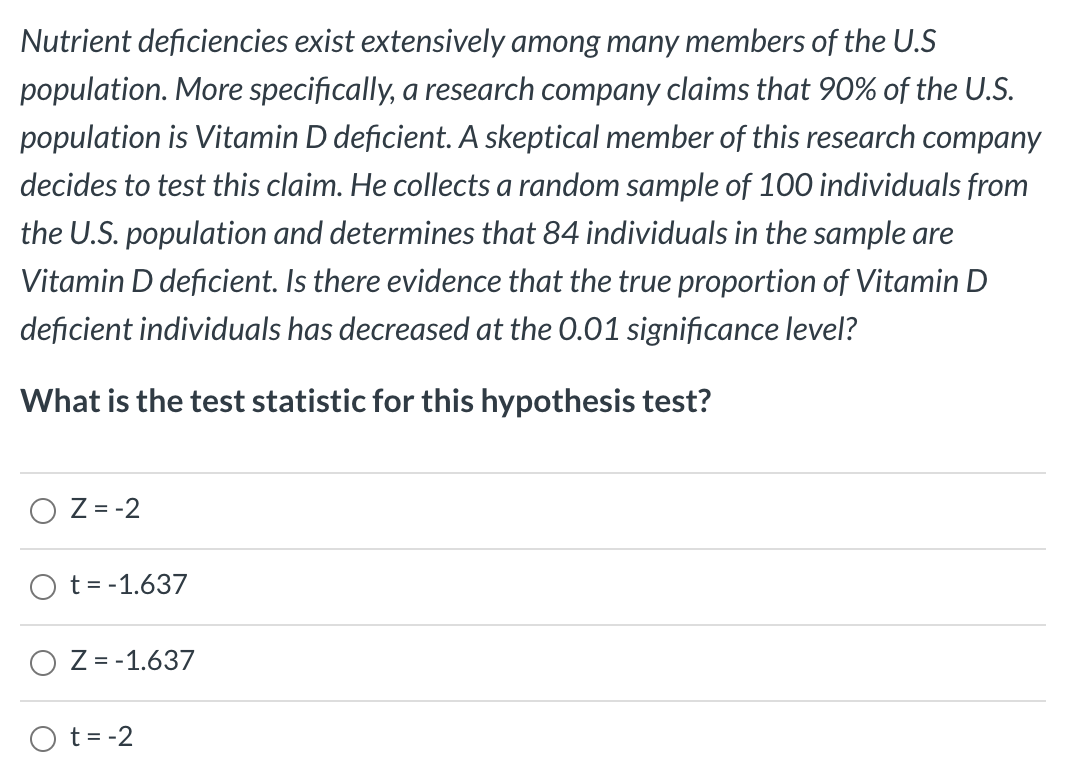Screen dimensions: 1066x780
Task: Click the 't = -1.637' answer label text
Action: tap(129, 585)
